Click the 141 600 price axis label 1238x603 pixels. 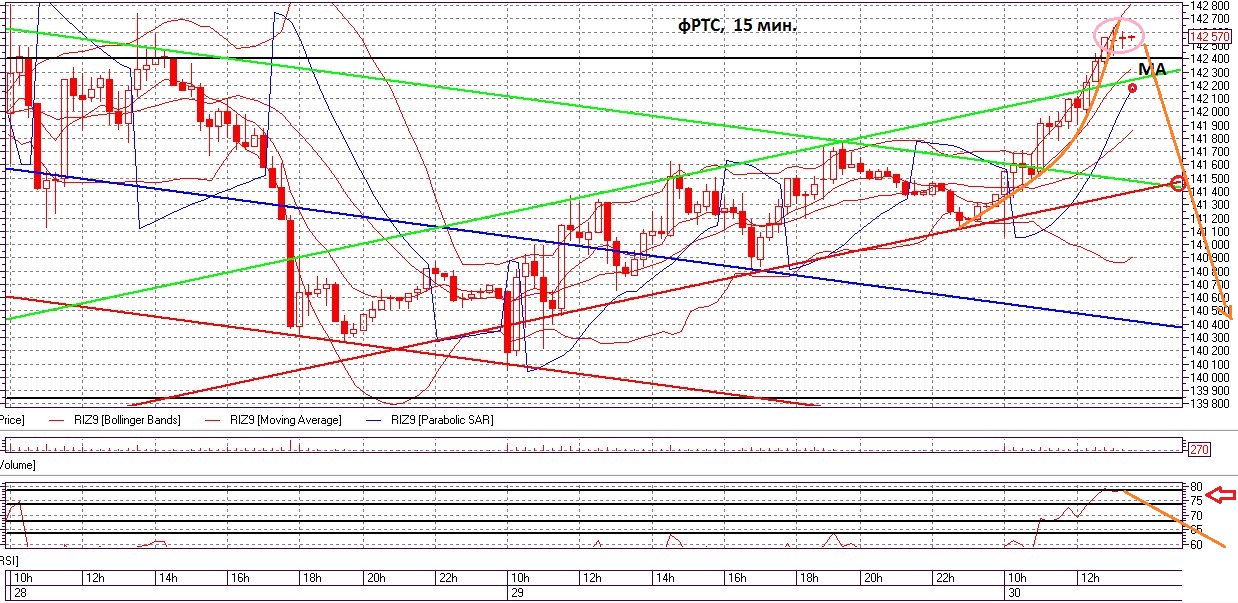(x=1211, y=165)
